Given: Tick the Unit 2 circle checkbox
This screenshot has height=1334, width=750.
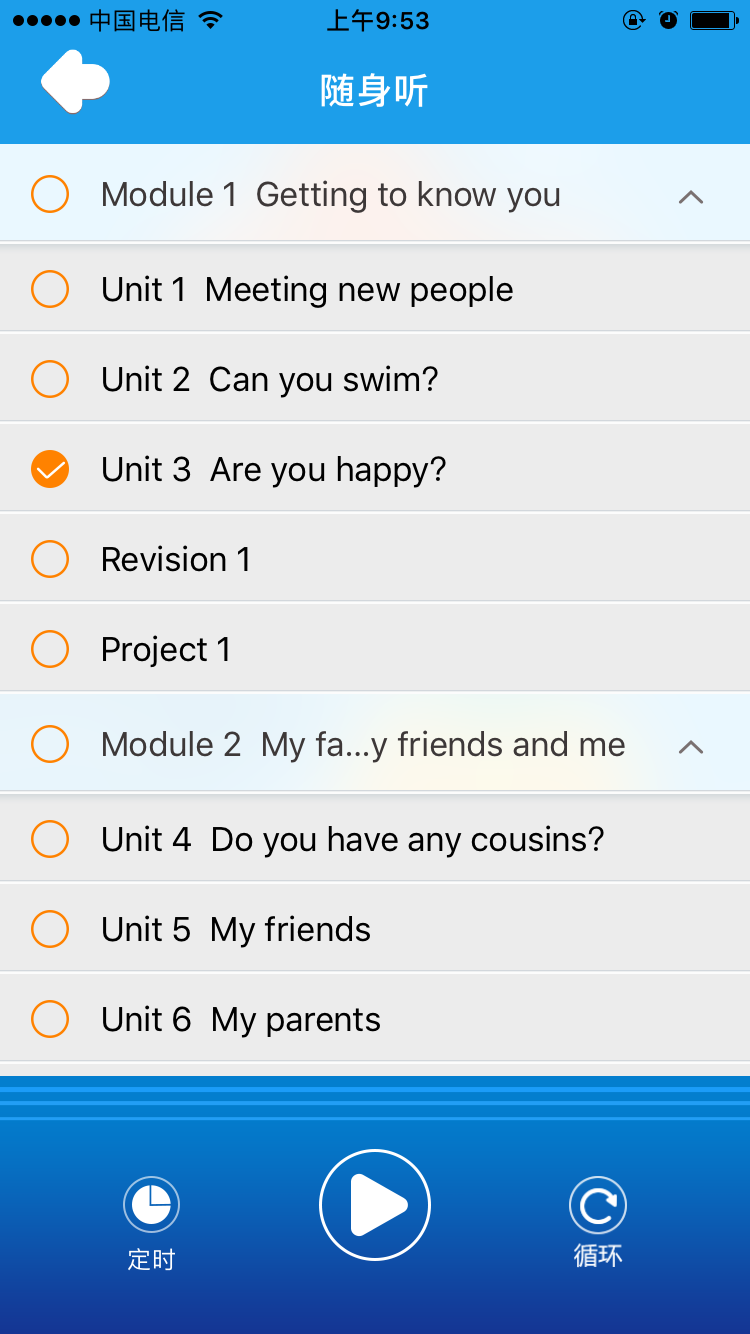Looking at the screenshot, I should [50, 379].
